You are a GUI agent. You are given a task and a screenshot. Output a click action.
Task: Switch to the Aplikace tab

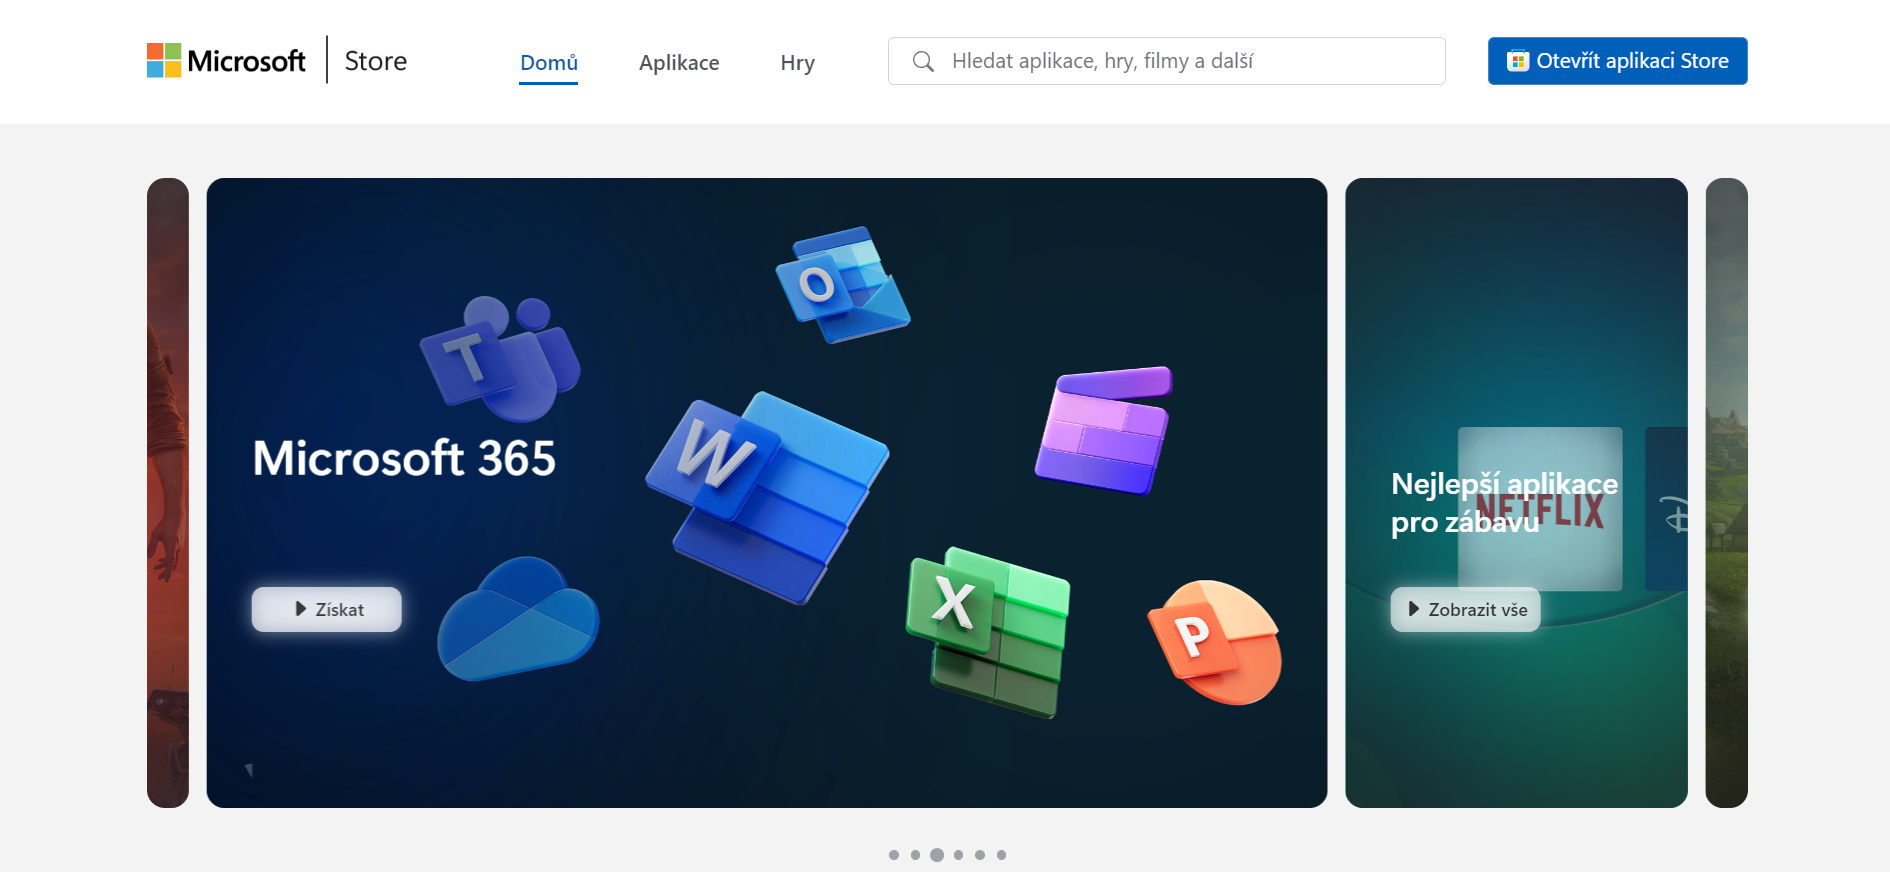click(x=679, y=62)
